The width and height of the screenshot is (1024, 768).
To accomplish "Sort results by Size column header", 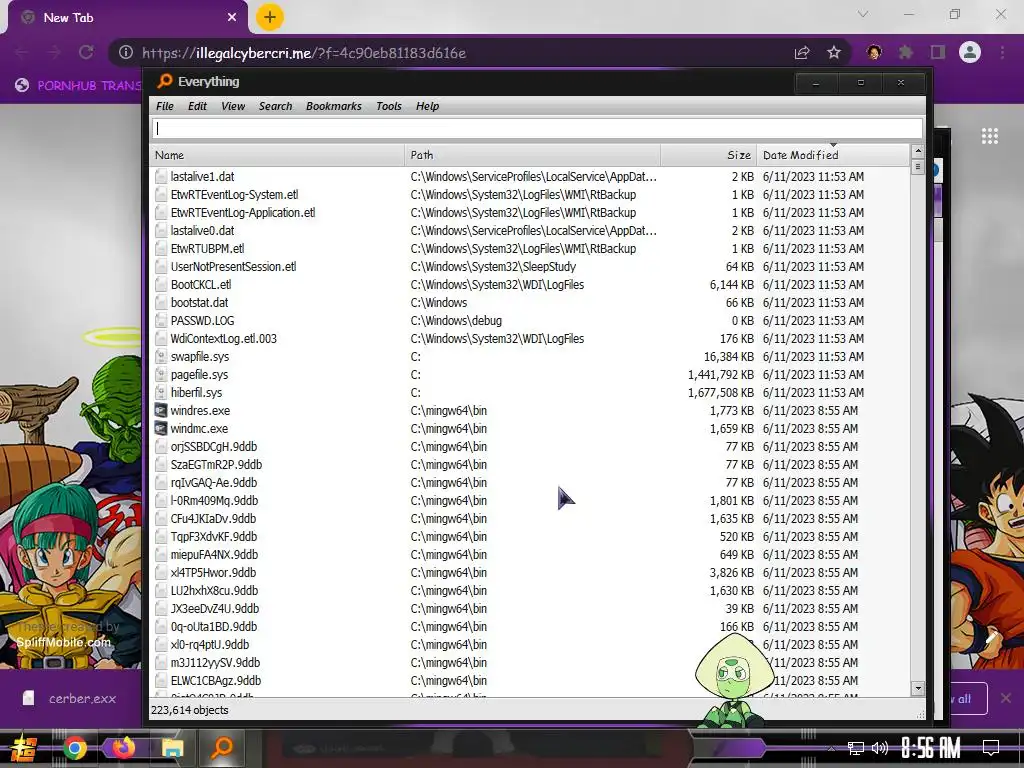I will pos(709,155).
